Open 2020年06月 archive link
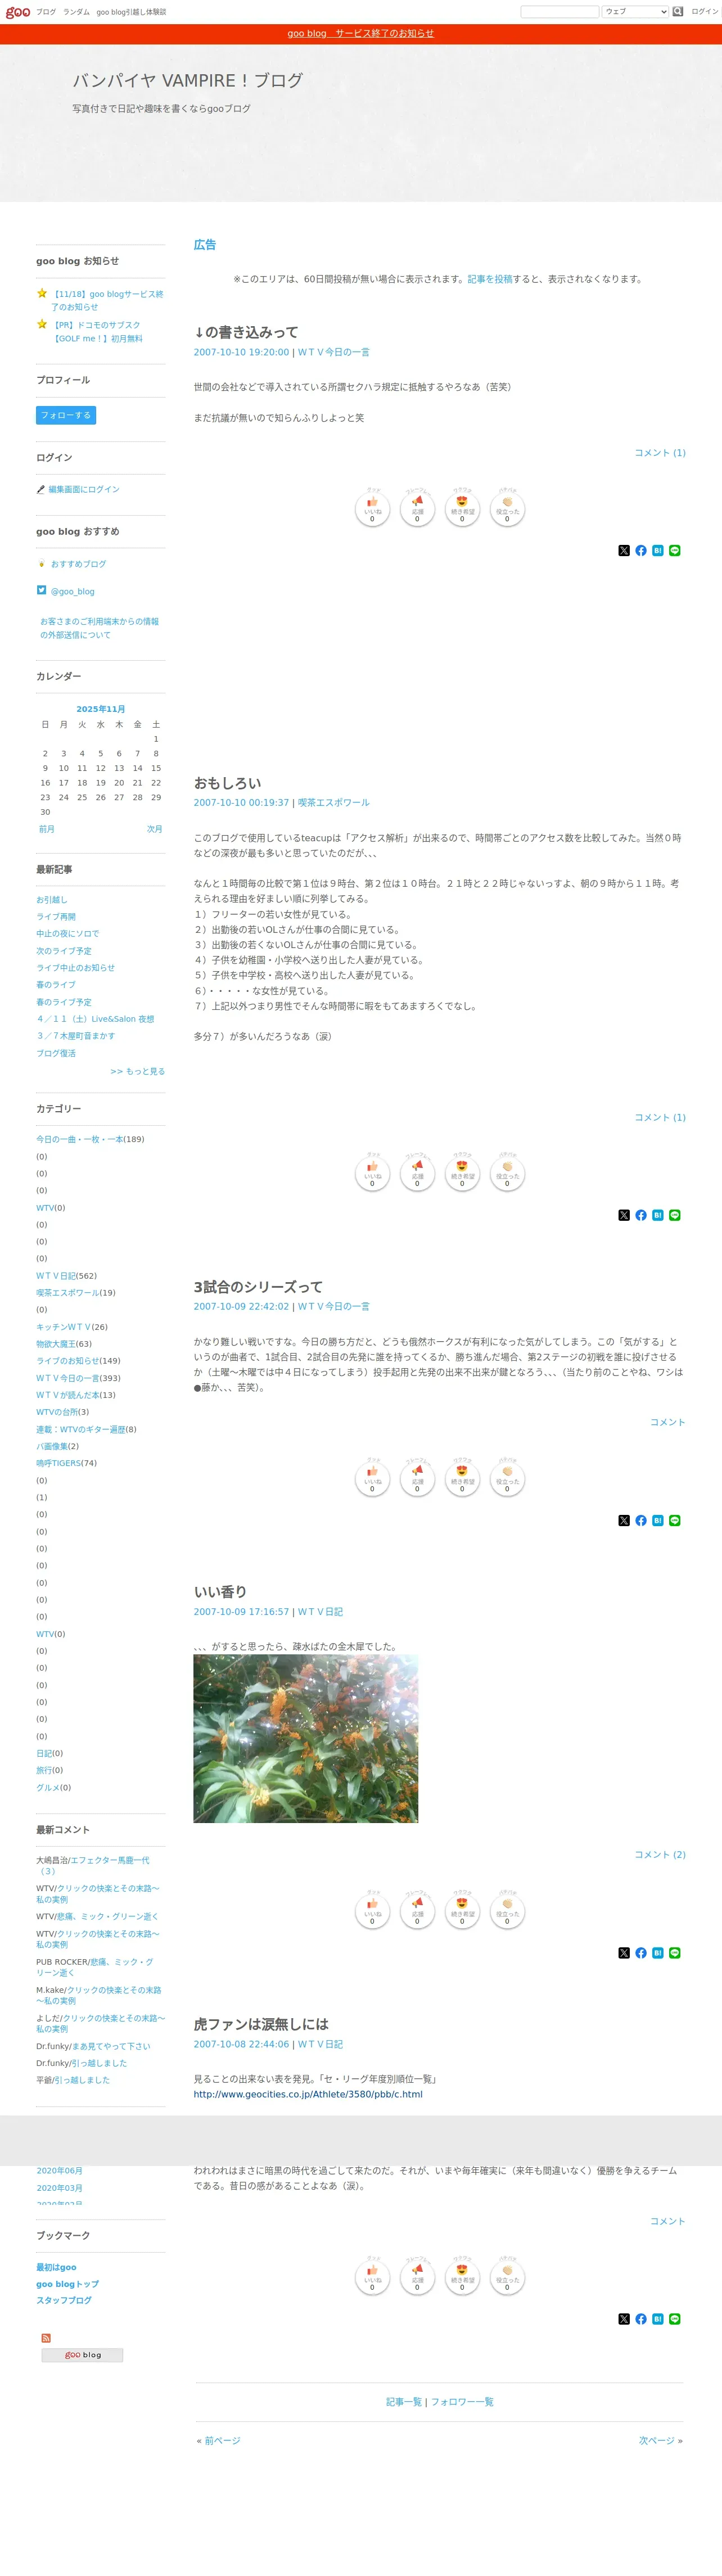Viewport: 722px width, 2576px height. tap(60, 2171)
